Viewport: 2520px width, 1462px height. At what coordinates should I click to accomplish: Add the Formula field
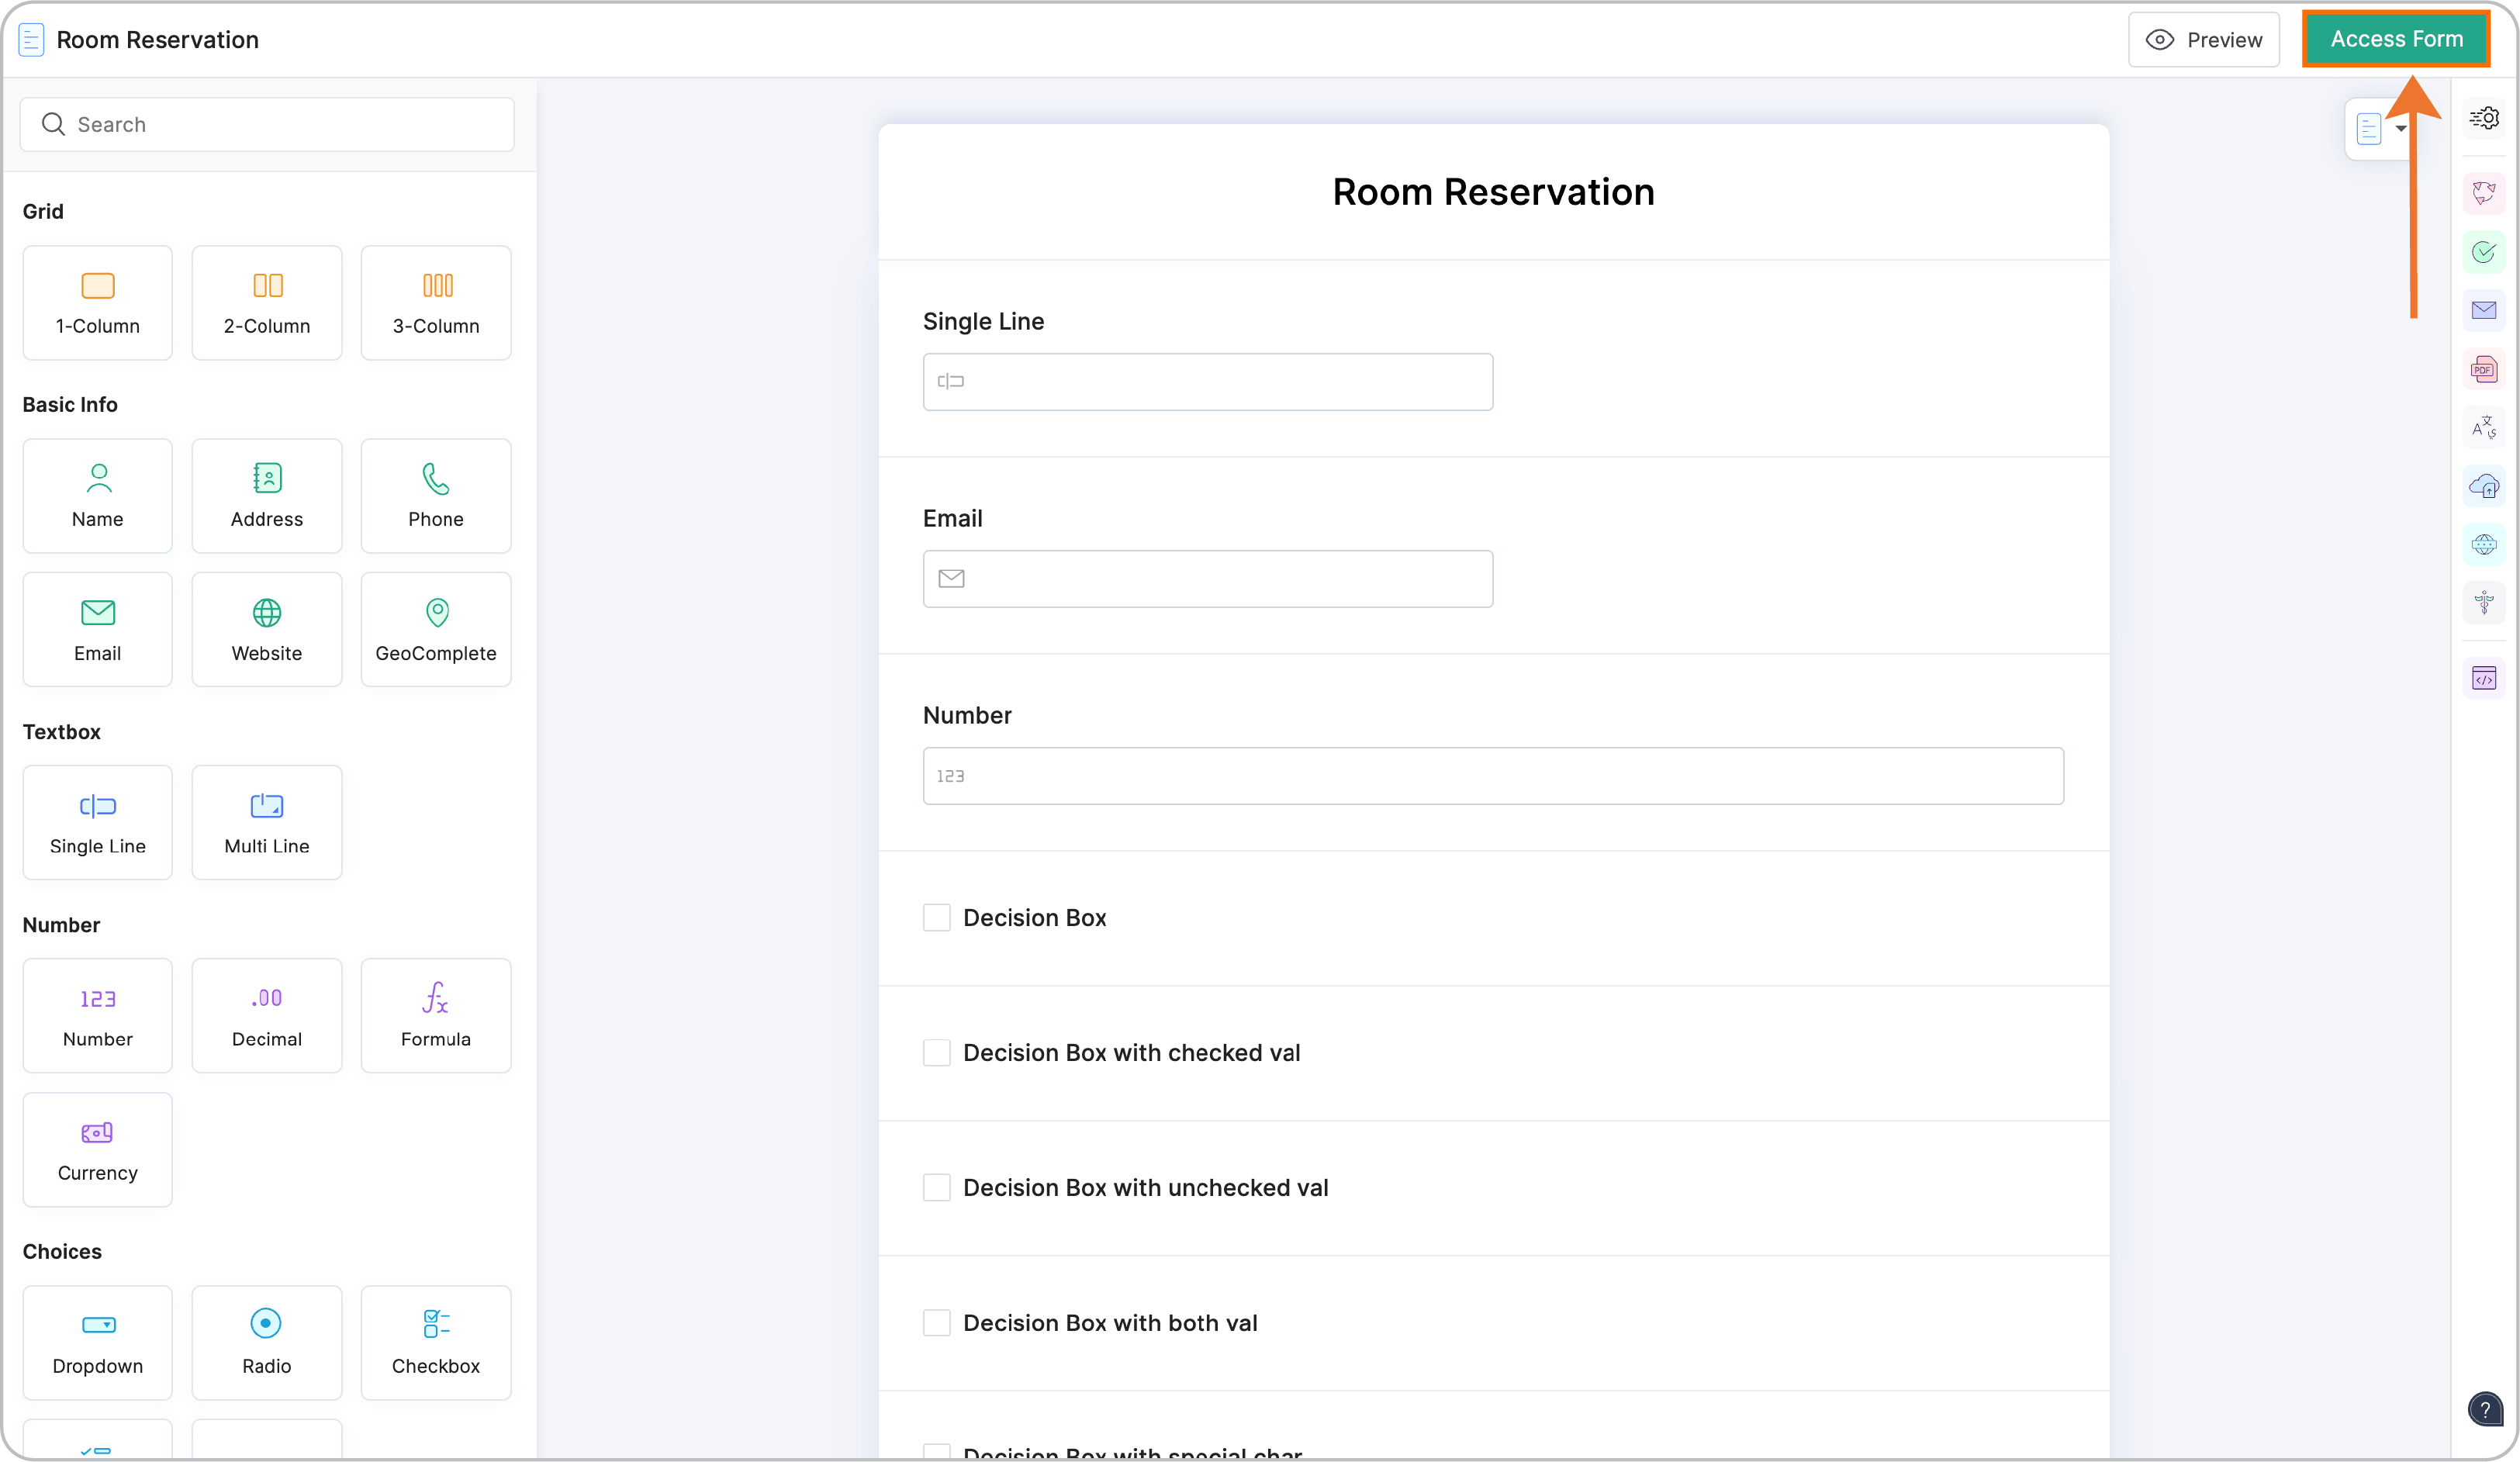(435, 1015)
